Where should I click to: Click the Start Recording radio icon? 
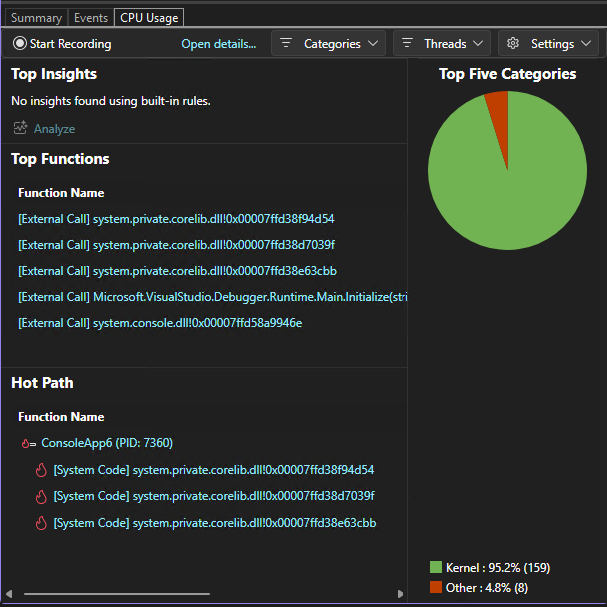click(20, 44)
